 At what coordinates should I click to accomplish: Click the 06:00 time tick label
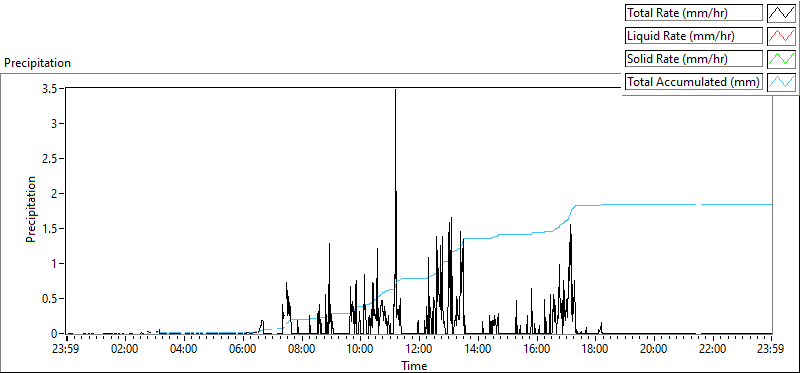tap(243, 349)
